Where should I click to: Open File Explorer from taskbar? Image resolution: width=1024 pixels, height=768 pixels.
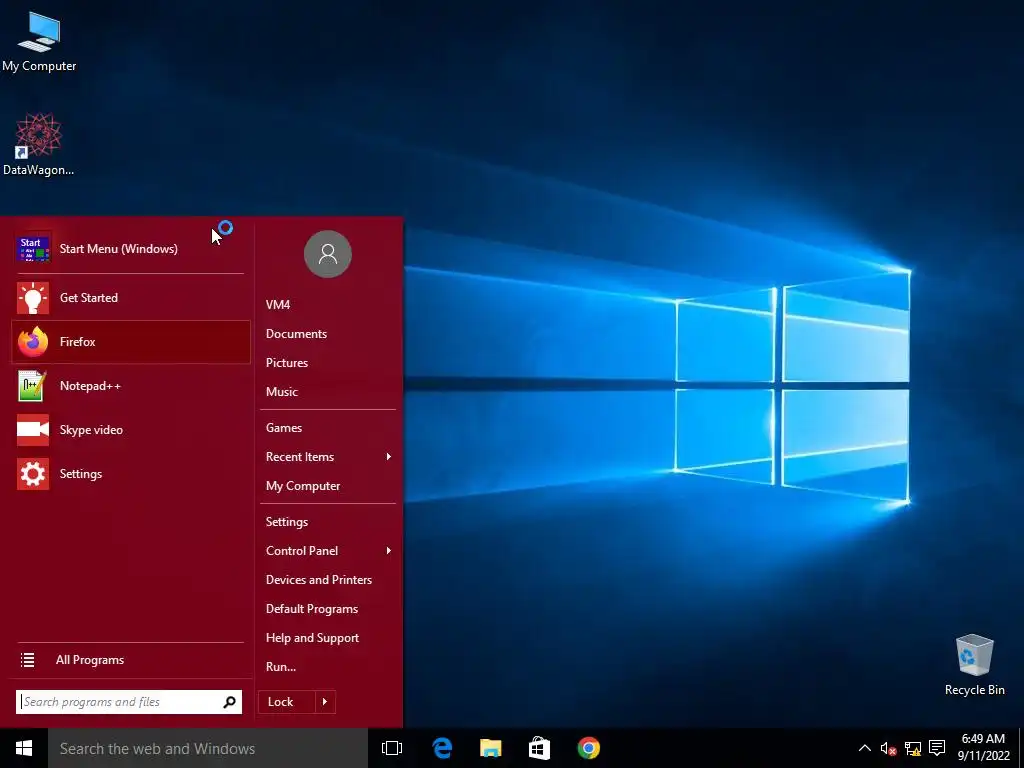click(x=490, y=748)
